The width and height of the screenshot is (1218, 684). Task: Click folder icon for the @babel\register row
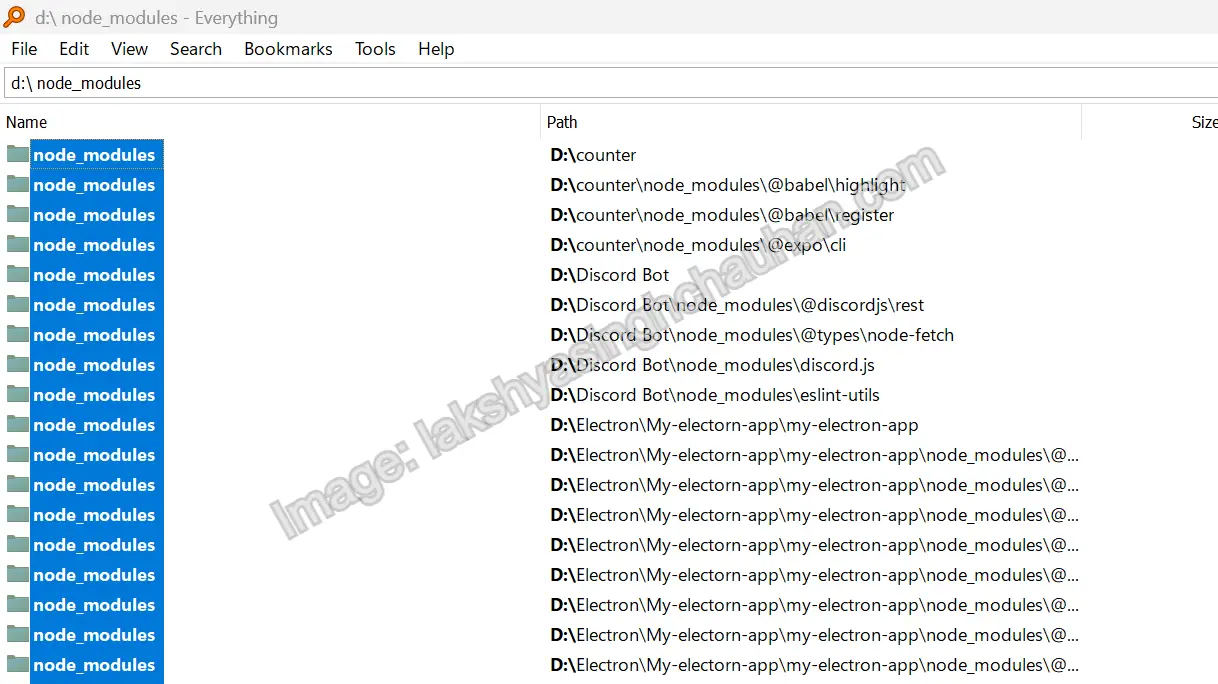(18, 214)
